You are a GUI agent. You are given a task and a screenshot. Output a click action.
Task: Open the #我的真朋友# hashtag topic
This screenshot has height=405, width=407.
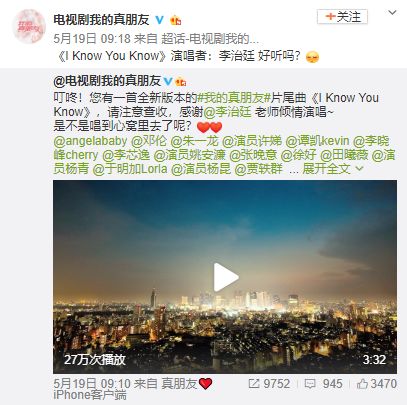233,98
